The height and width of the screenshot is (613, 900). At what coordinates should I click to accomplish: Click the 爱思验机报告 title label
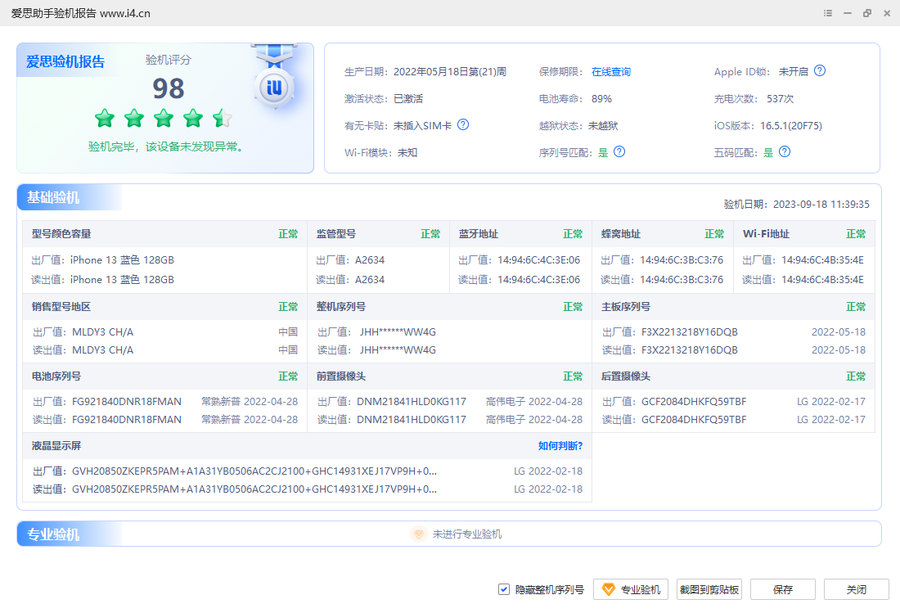point(65,61)
